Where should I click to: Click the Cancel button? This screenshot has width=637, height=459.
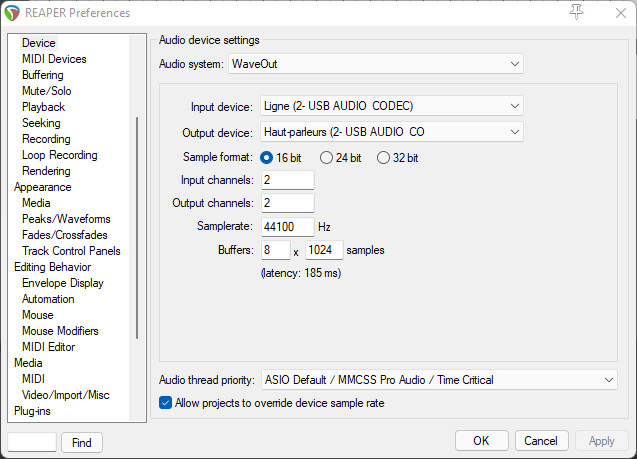[x=540, y=441]
